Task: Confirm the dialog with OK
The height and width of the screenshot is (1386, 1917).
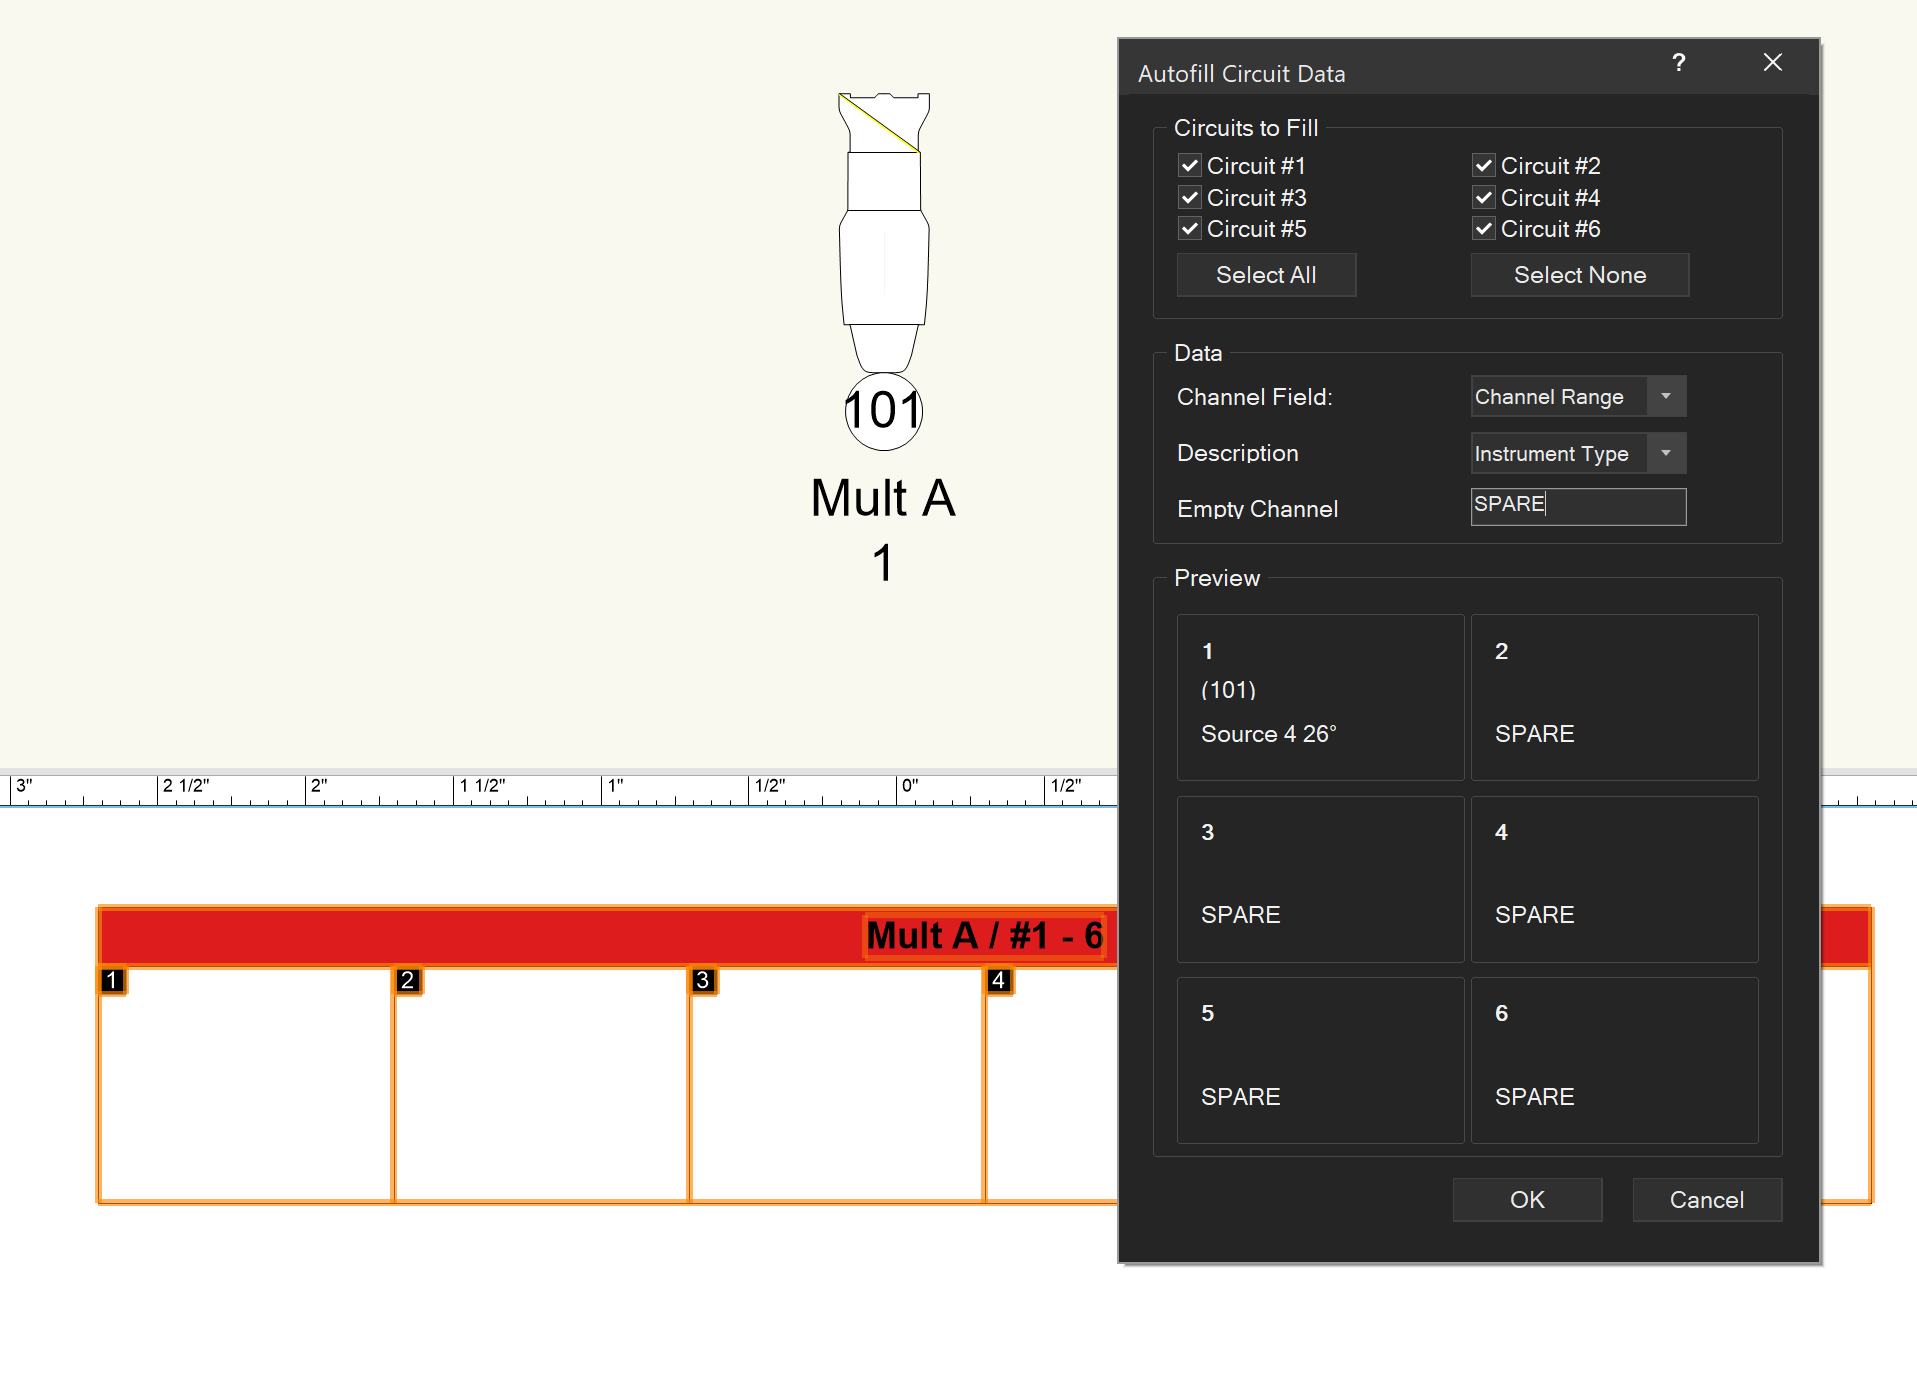Action: point(1527,1200)
